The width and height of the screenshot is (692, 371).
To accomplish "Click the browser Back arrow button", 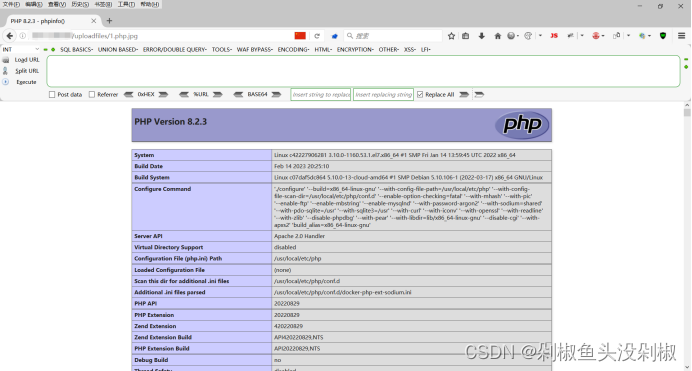I will [x=9, y=36].
